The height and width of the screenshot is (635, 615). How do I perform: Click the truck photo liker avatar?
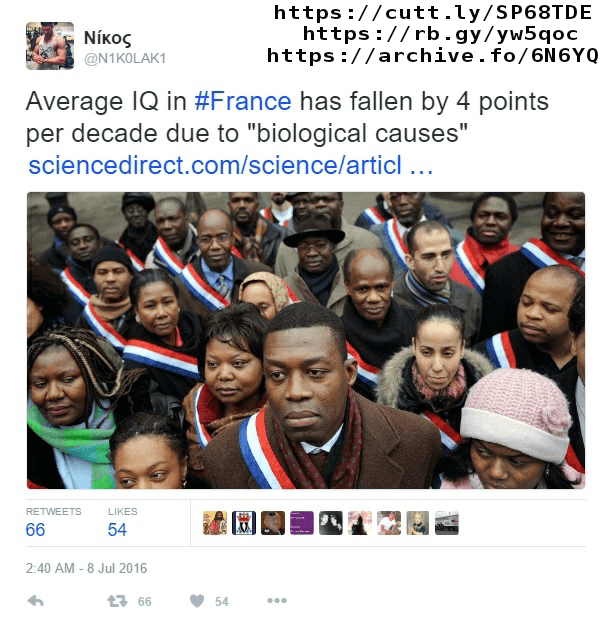pyautogui.click(x=447, y=523)
